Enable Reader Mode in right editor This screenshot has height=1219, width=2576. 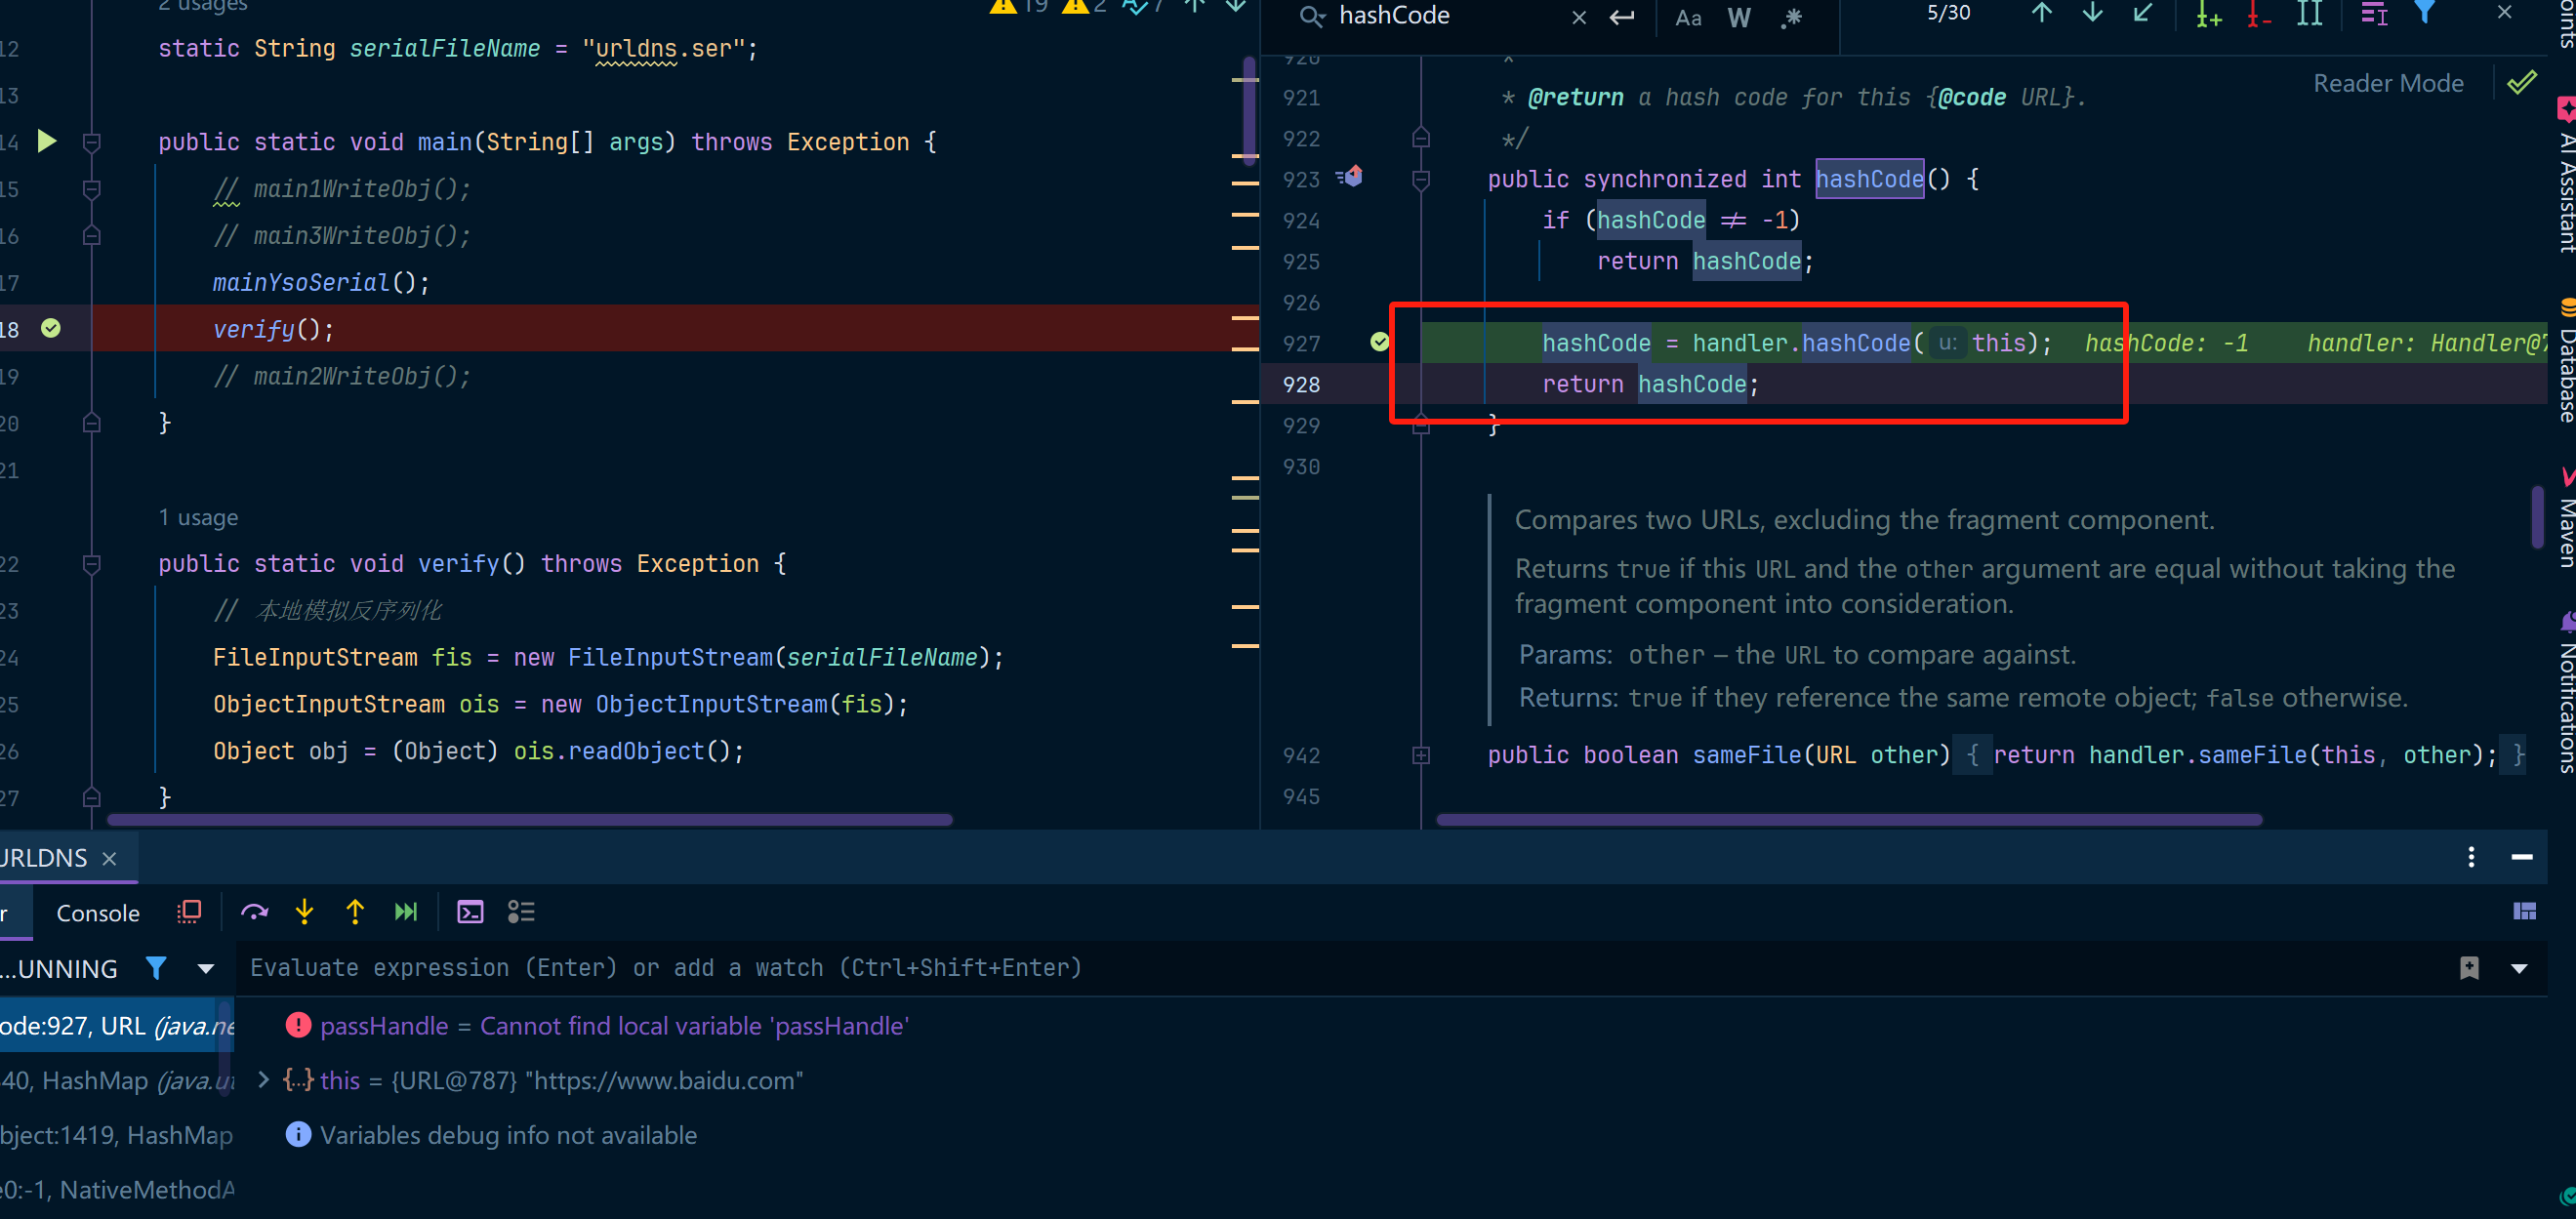[2388, 83]
